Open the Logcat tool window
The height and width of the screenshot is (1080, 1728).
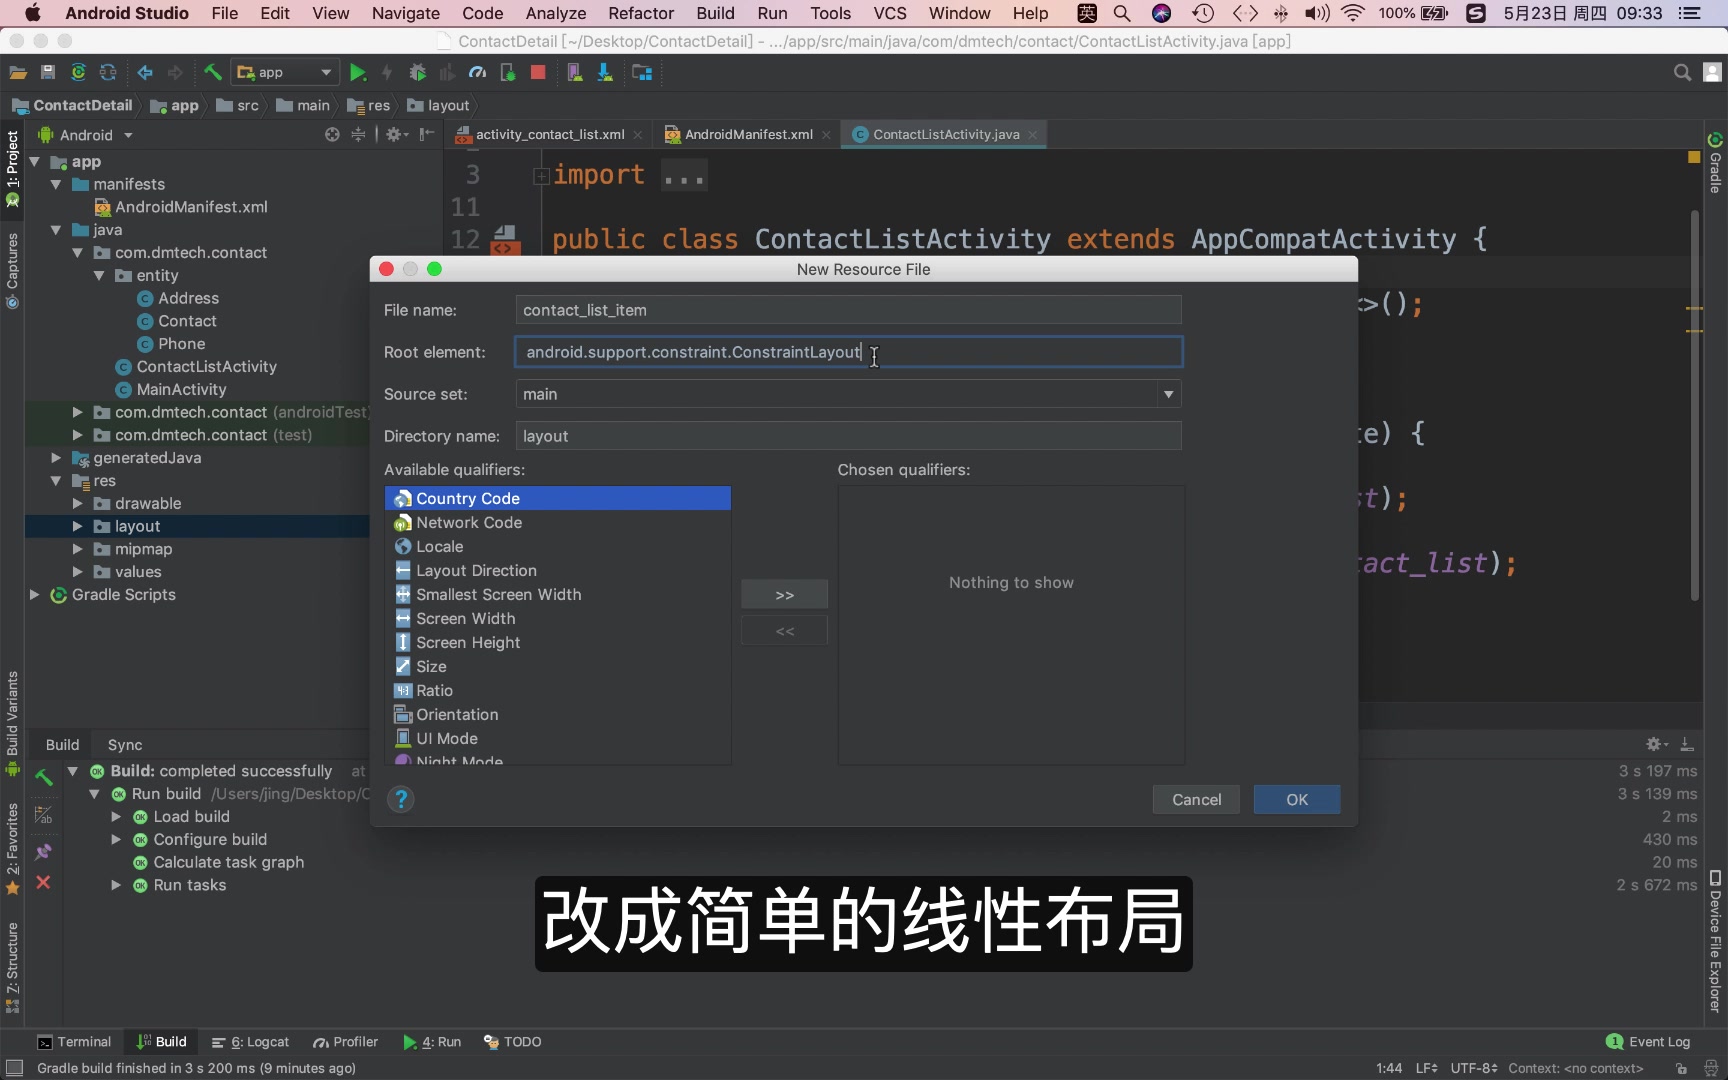pyautogui.click(x=250, y=1042)
